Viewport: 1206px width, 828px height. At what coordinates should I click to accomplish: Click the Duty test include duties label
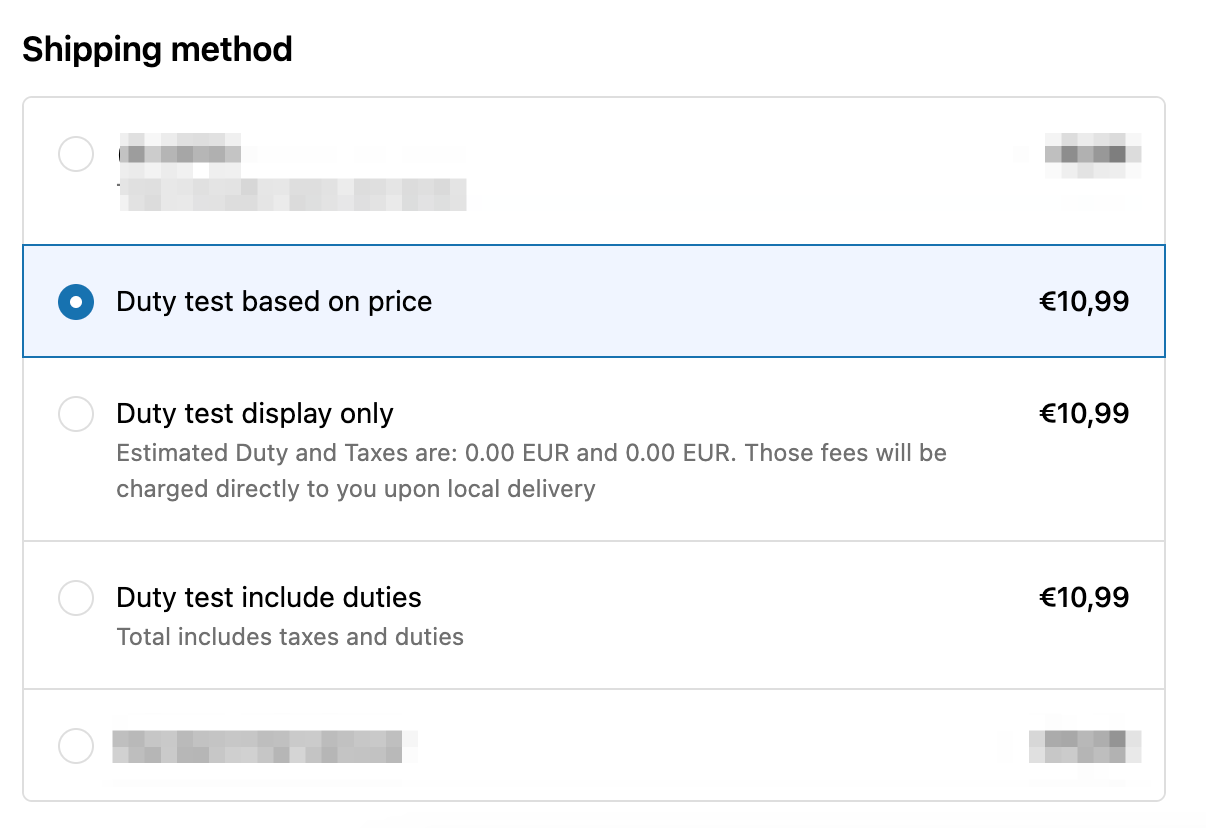click(x=269, y=597)
